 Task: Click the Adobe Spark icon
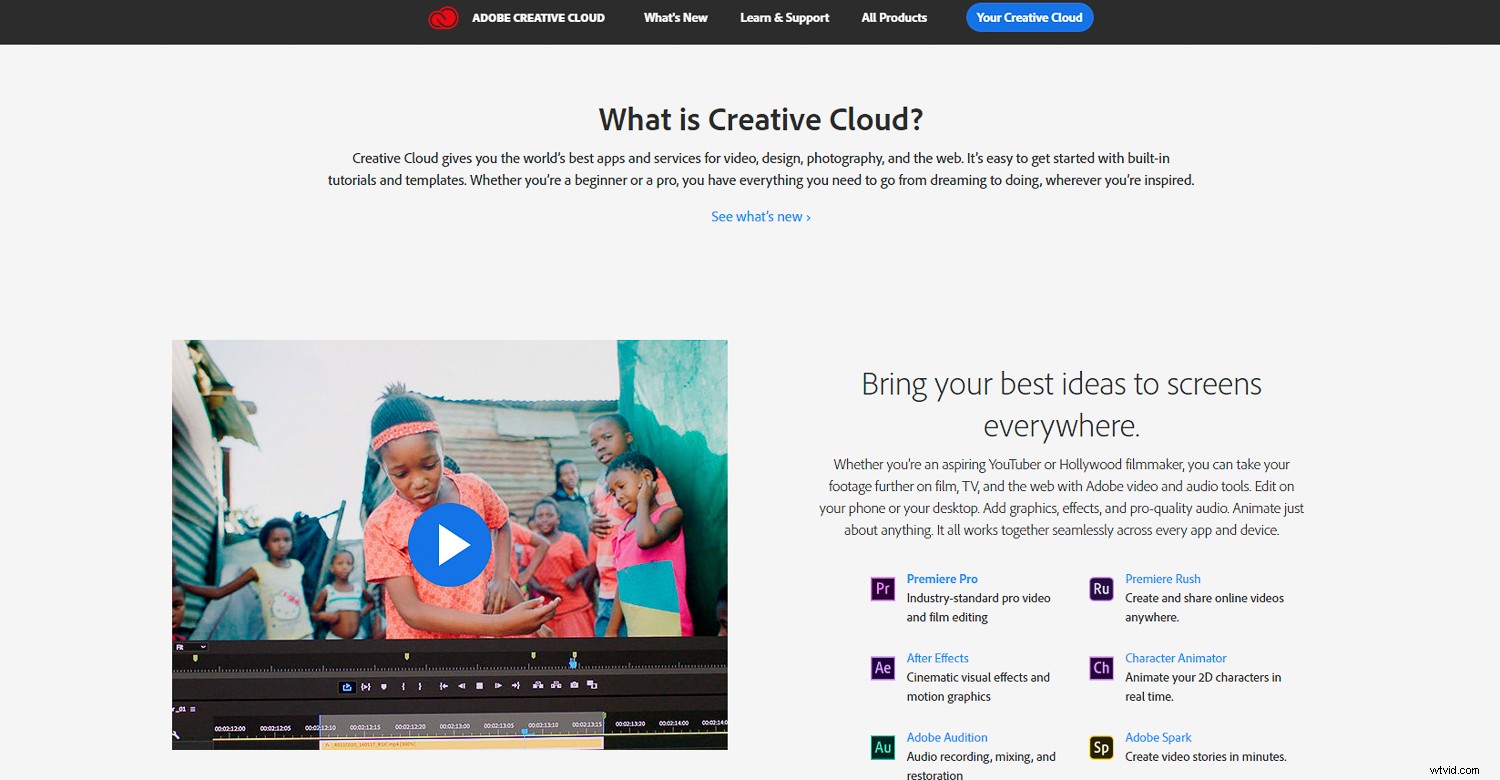point(1101,747)
